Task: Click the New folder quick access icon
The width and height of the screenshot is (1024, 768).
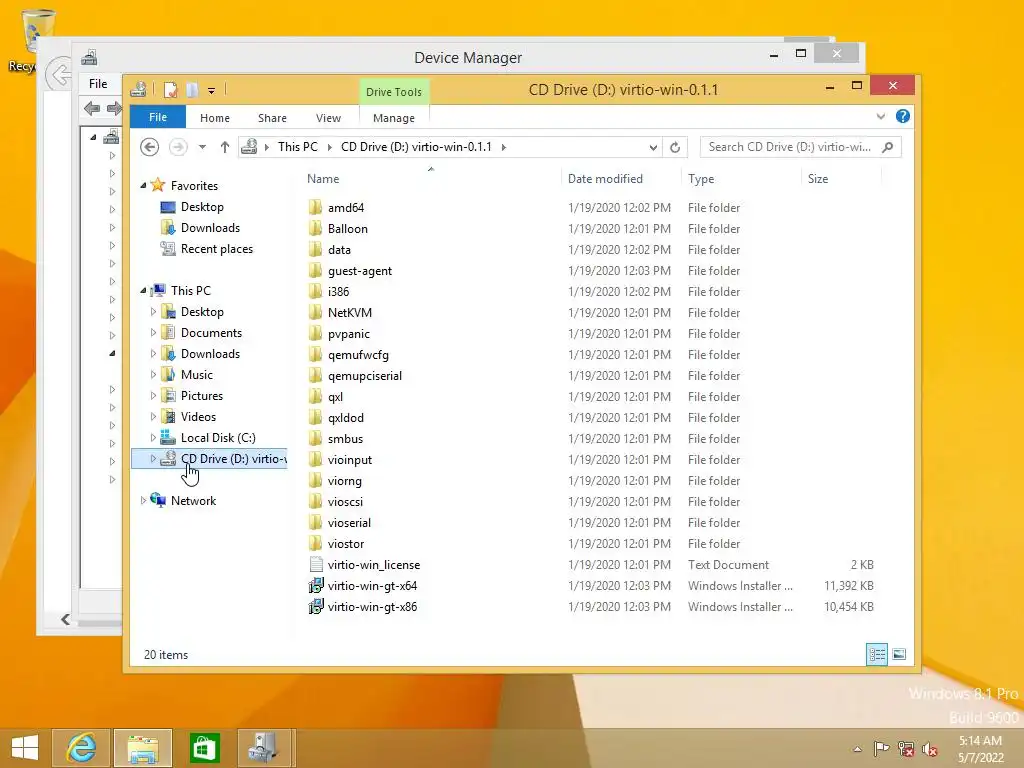Action: tap(192, 90)
